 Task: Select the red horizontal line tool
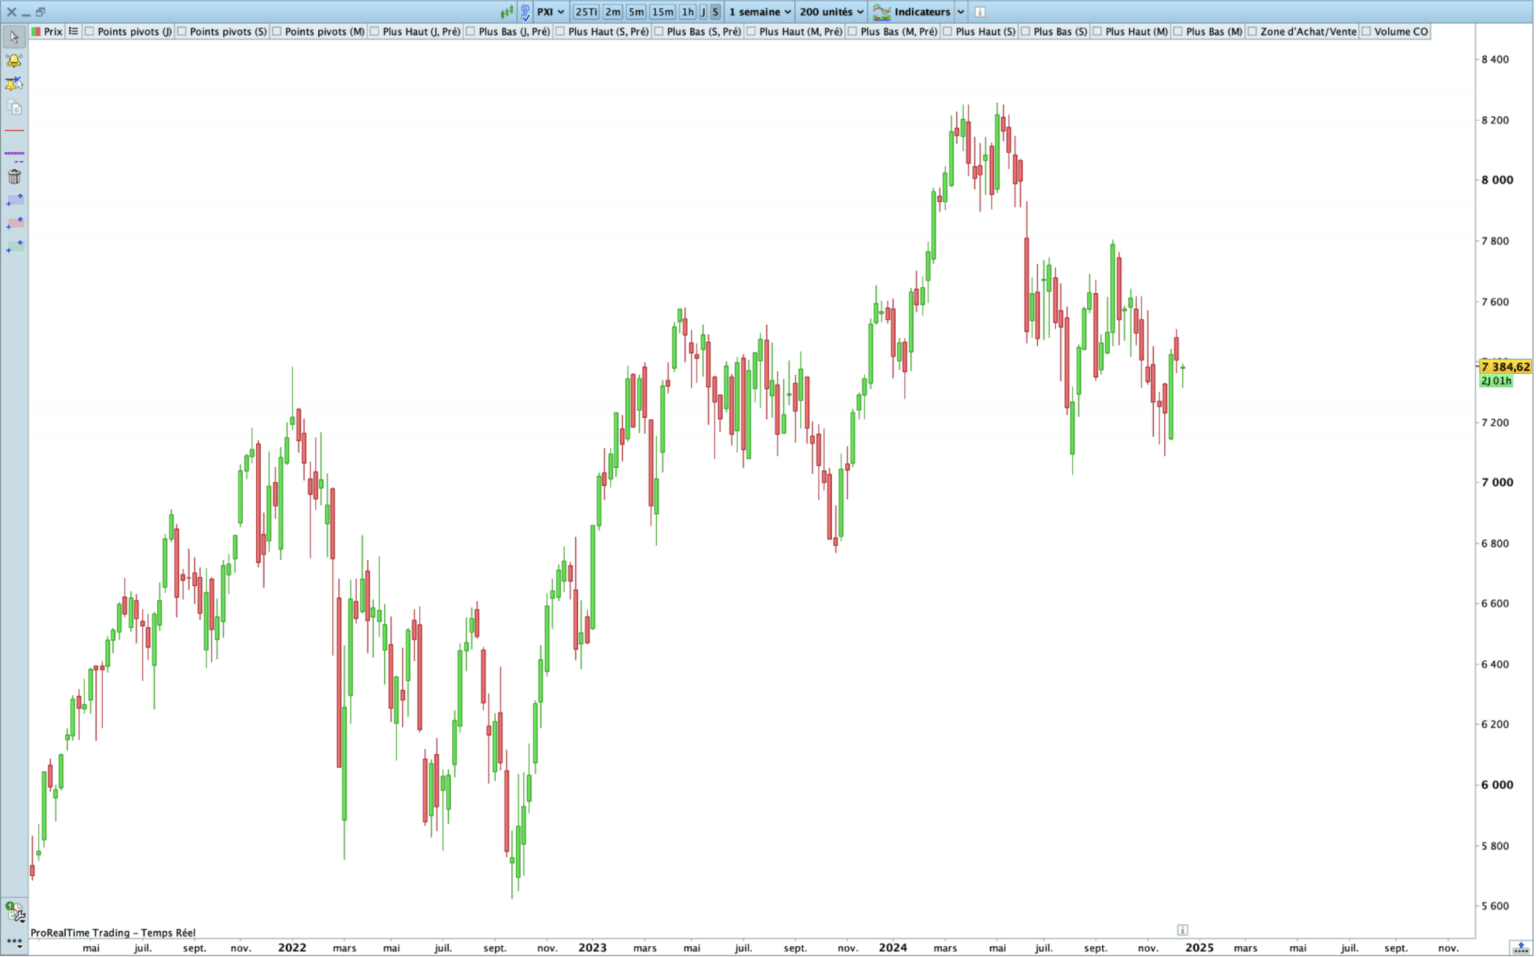(14, 131)
